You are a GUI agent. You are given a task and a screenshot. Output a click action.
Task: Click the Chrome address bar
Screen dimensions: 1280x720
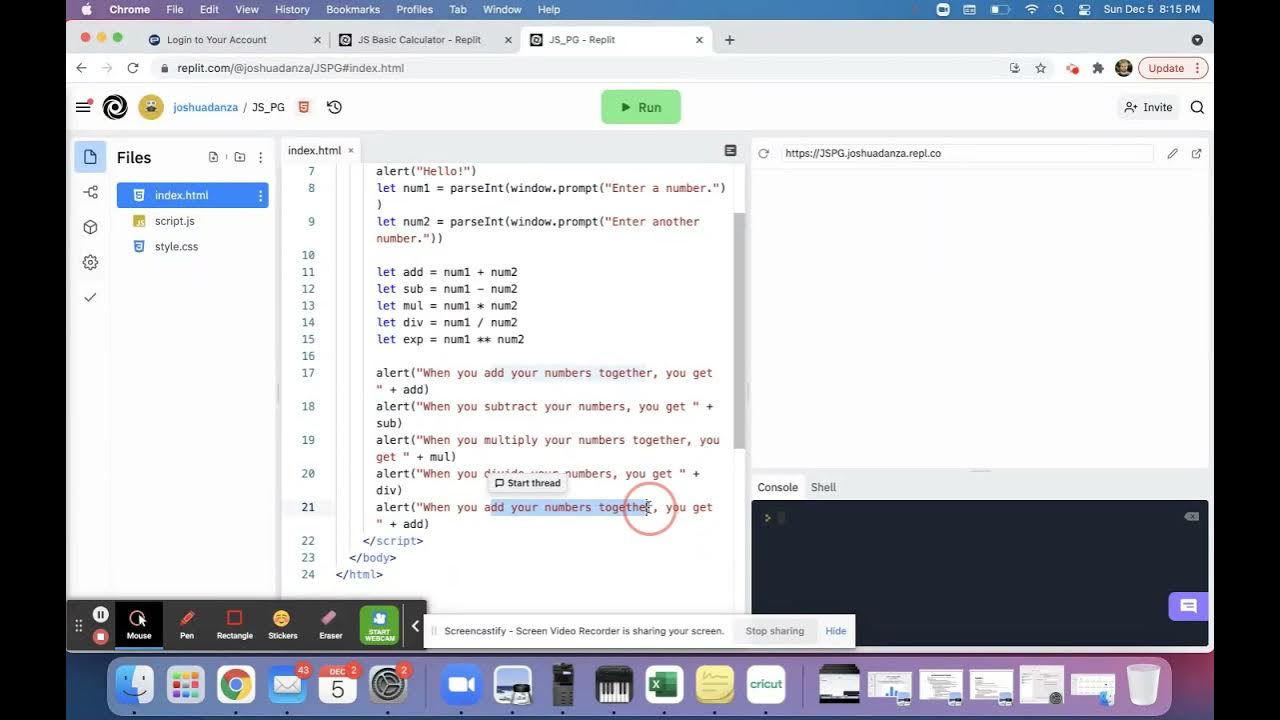pos(580,68)
